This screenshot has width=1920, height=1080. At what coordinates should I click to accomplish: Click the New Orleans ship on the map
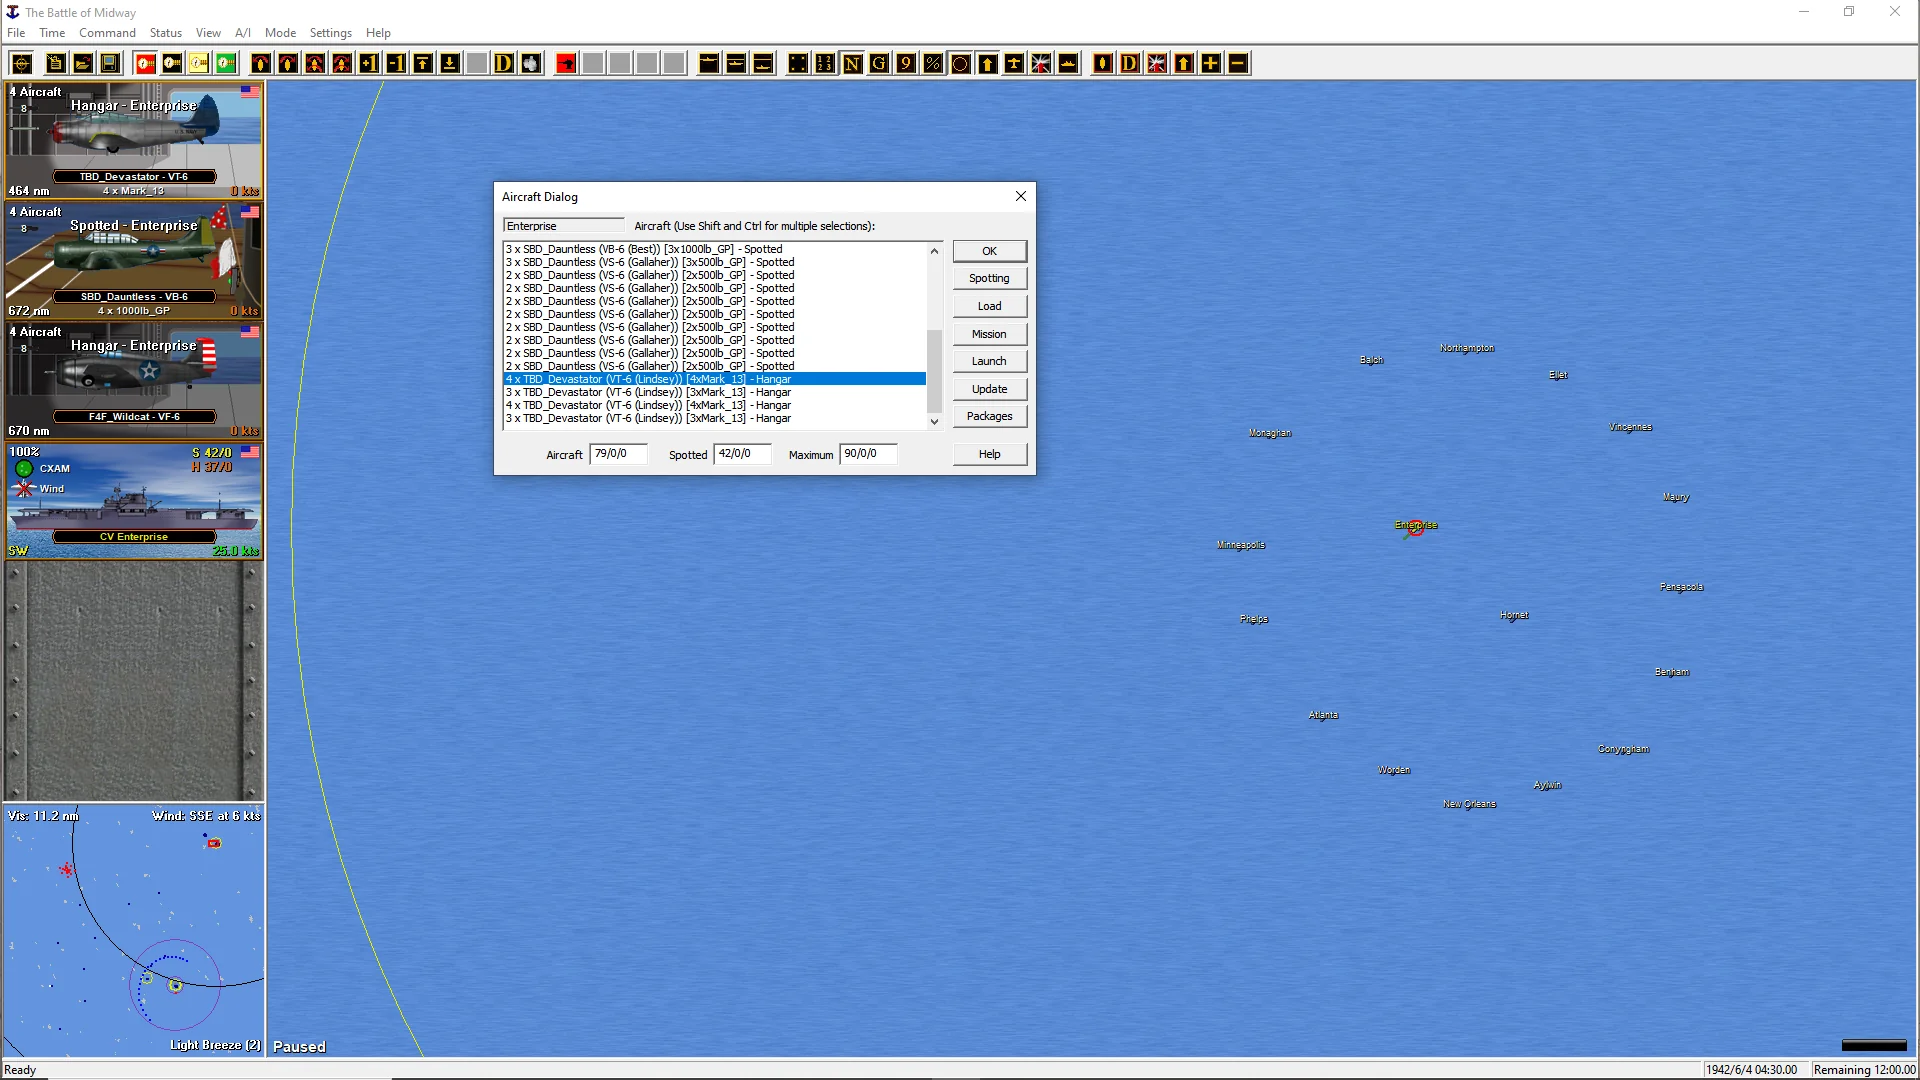point(1469,804)
